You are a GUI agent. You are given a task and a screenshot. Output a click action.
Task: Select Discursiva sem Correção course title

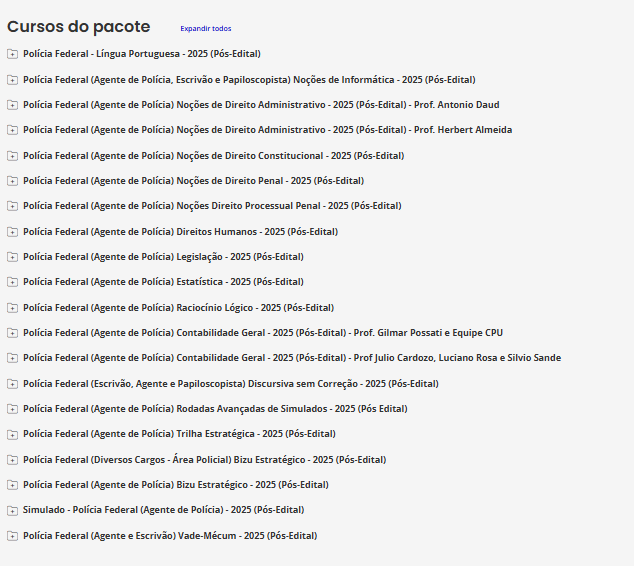tap(231, 384)
